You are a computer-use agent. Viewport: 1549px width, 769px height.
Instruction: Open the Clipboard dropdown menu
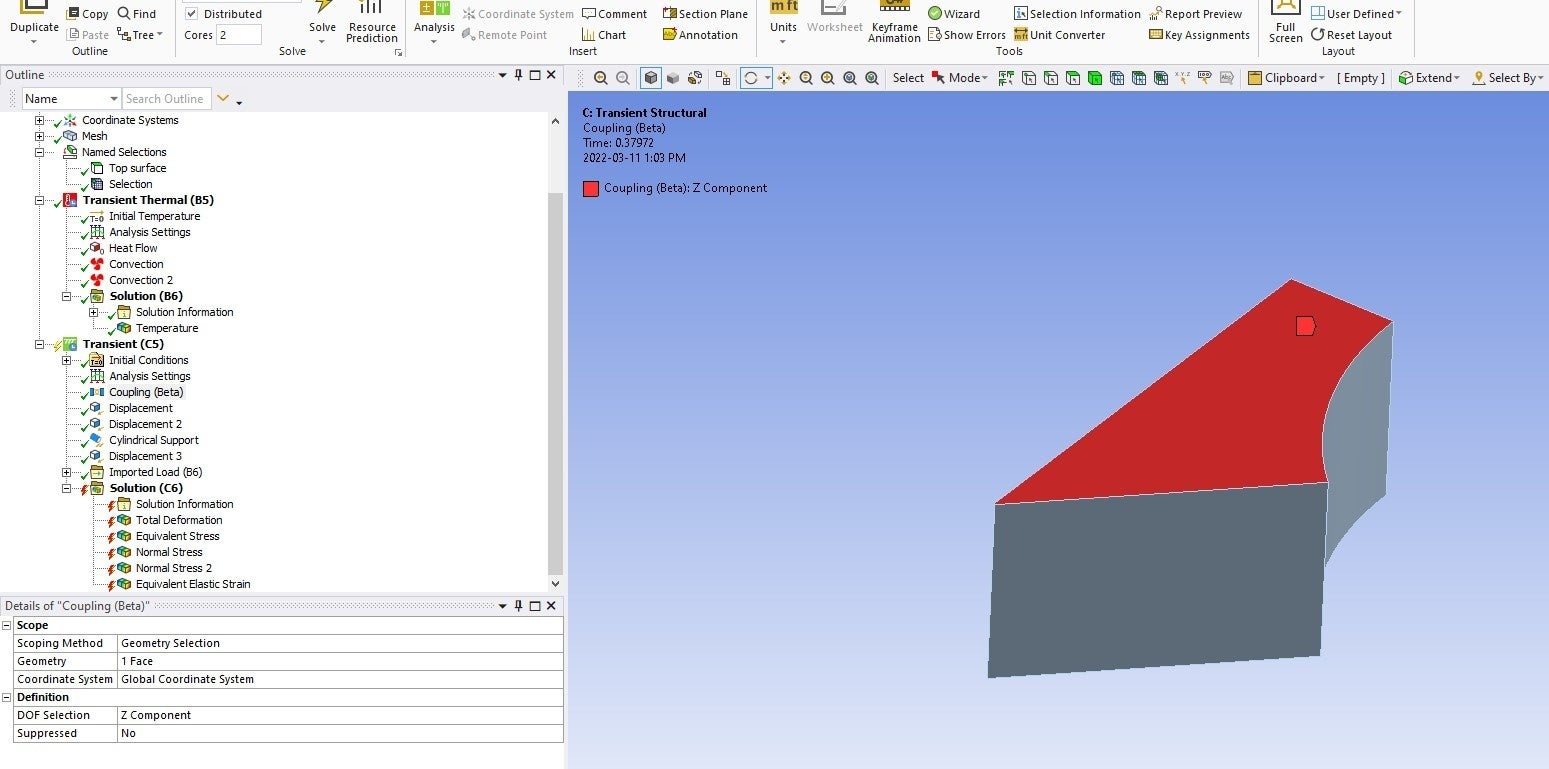[x=1286, y=78]
